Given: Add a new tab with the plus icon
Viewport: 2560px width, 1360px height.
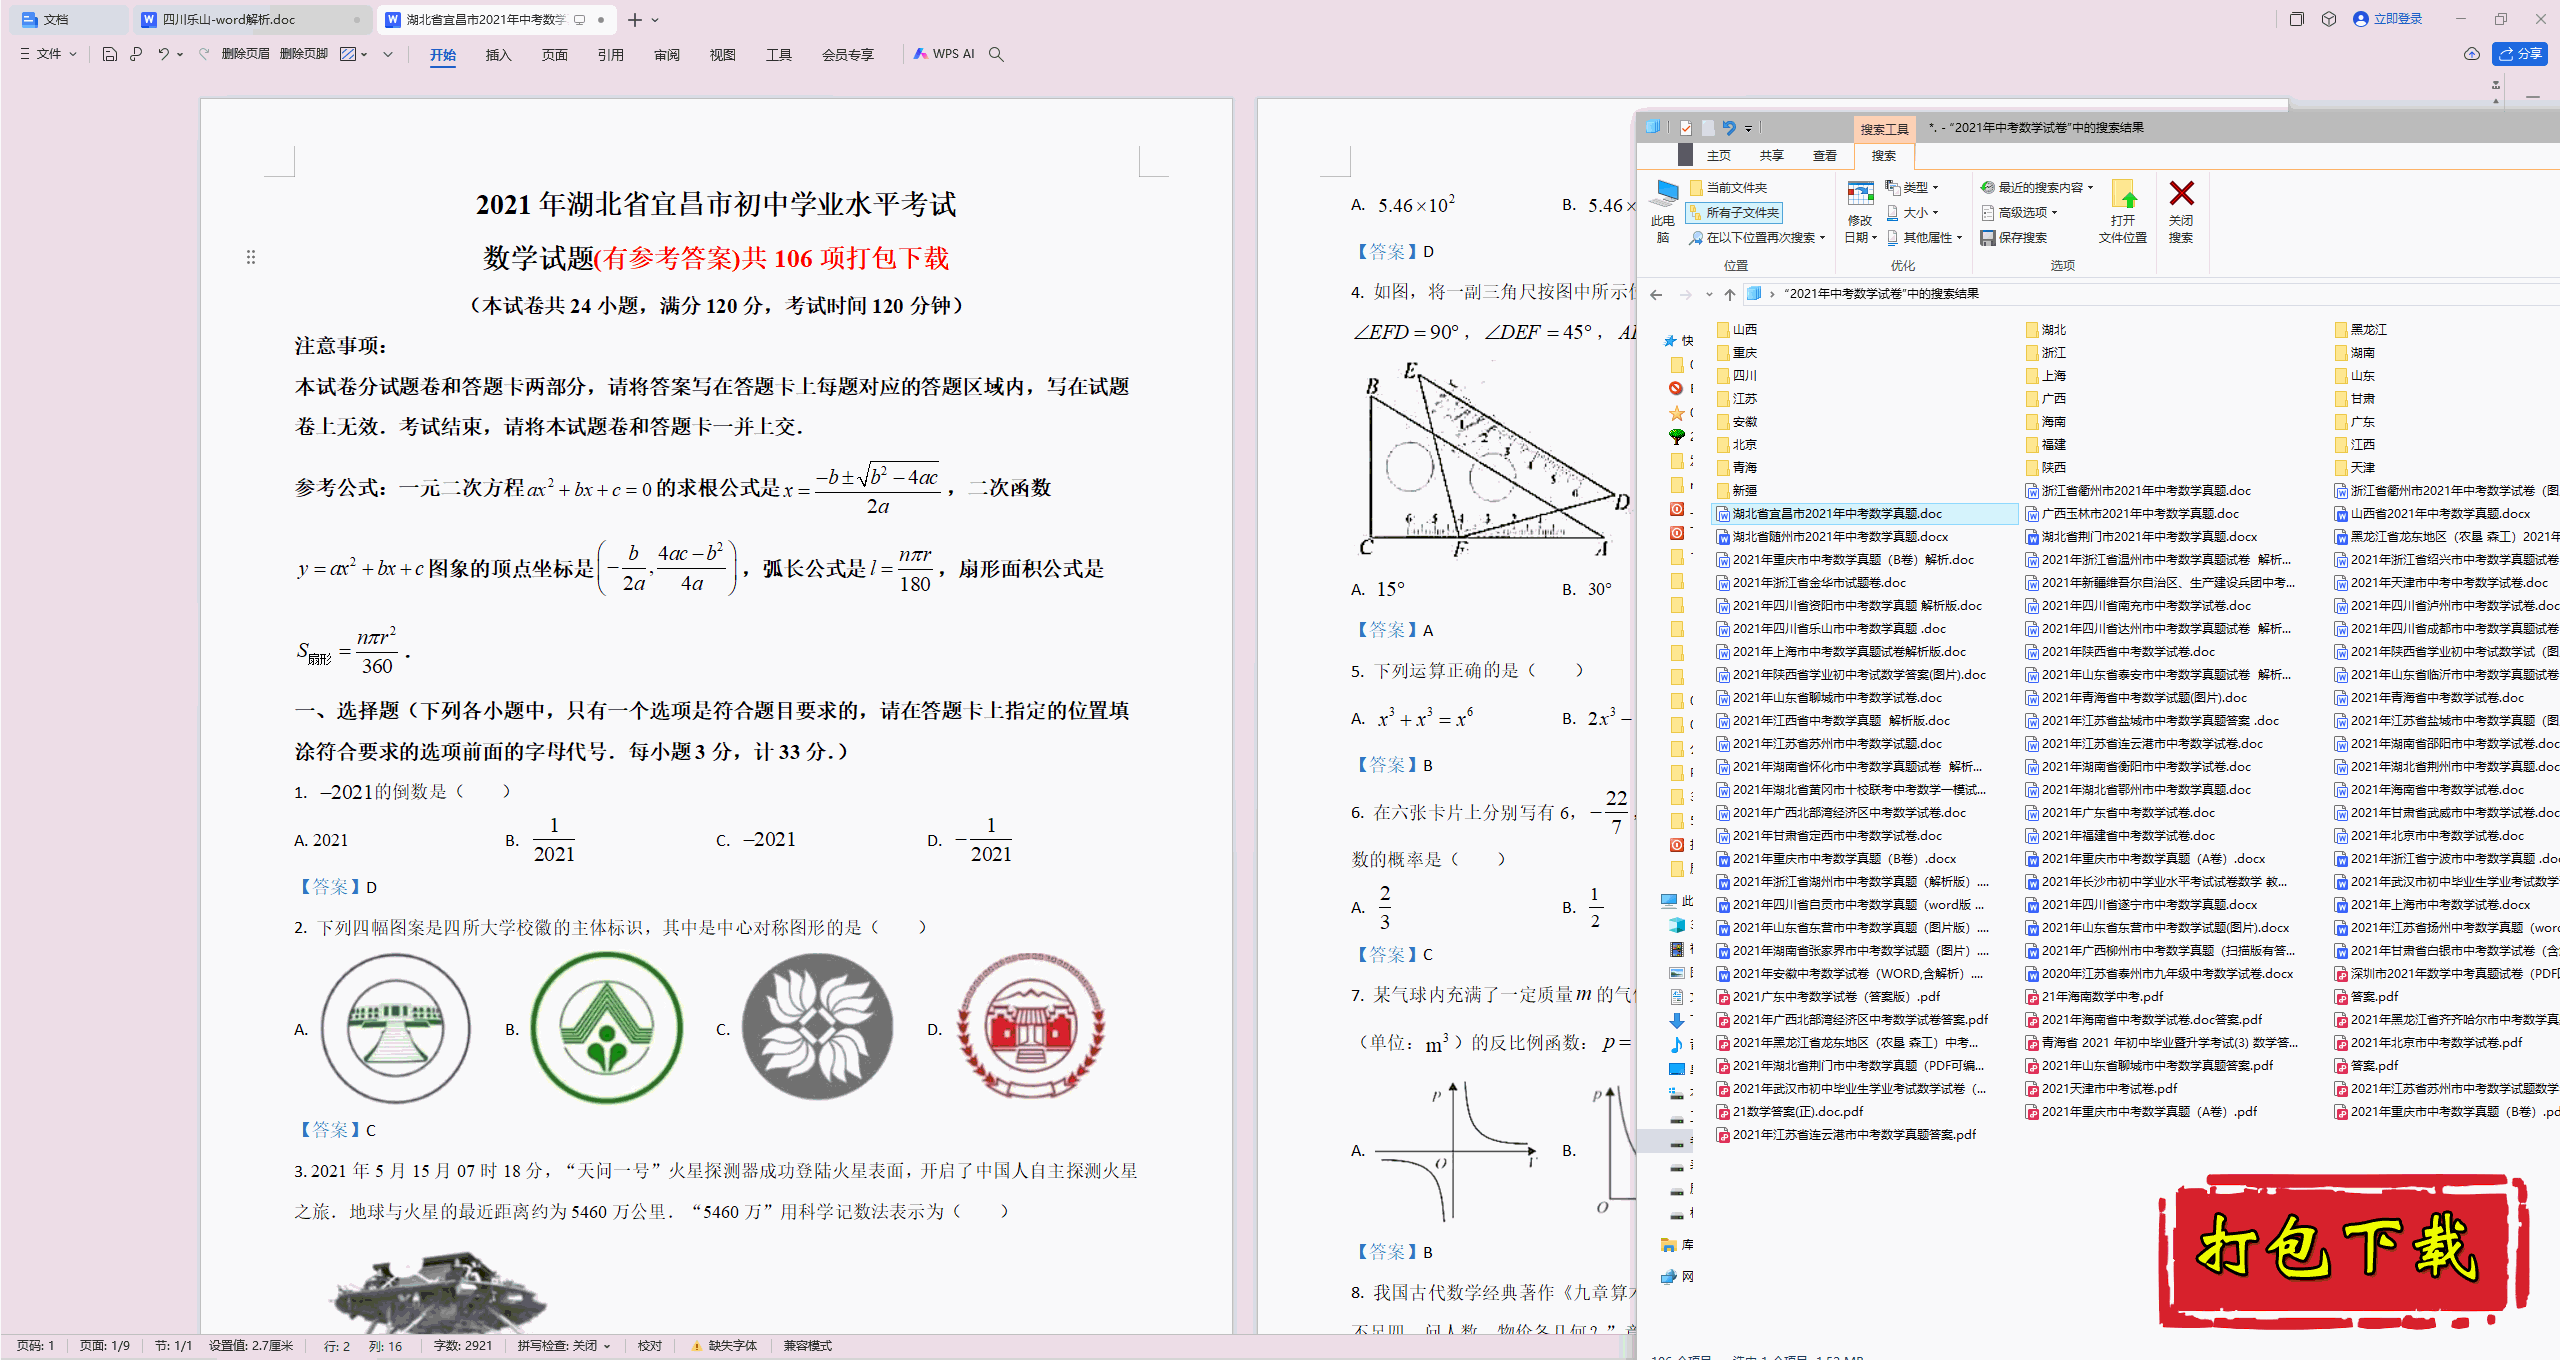Looking at the screenshot, I should click(x=634, y=19).
